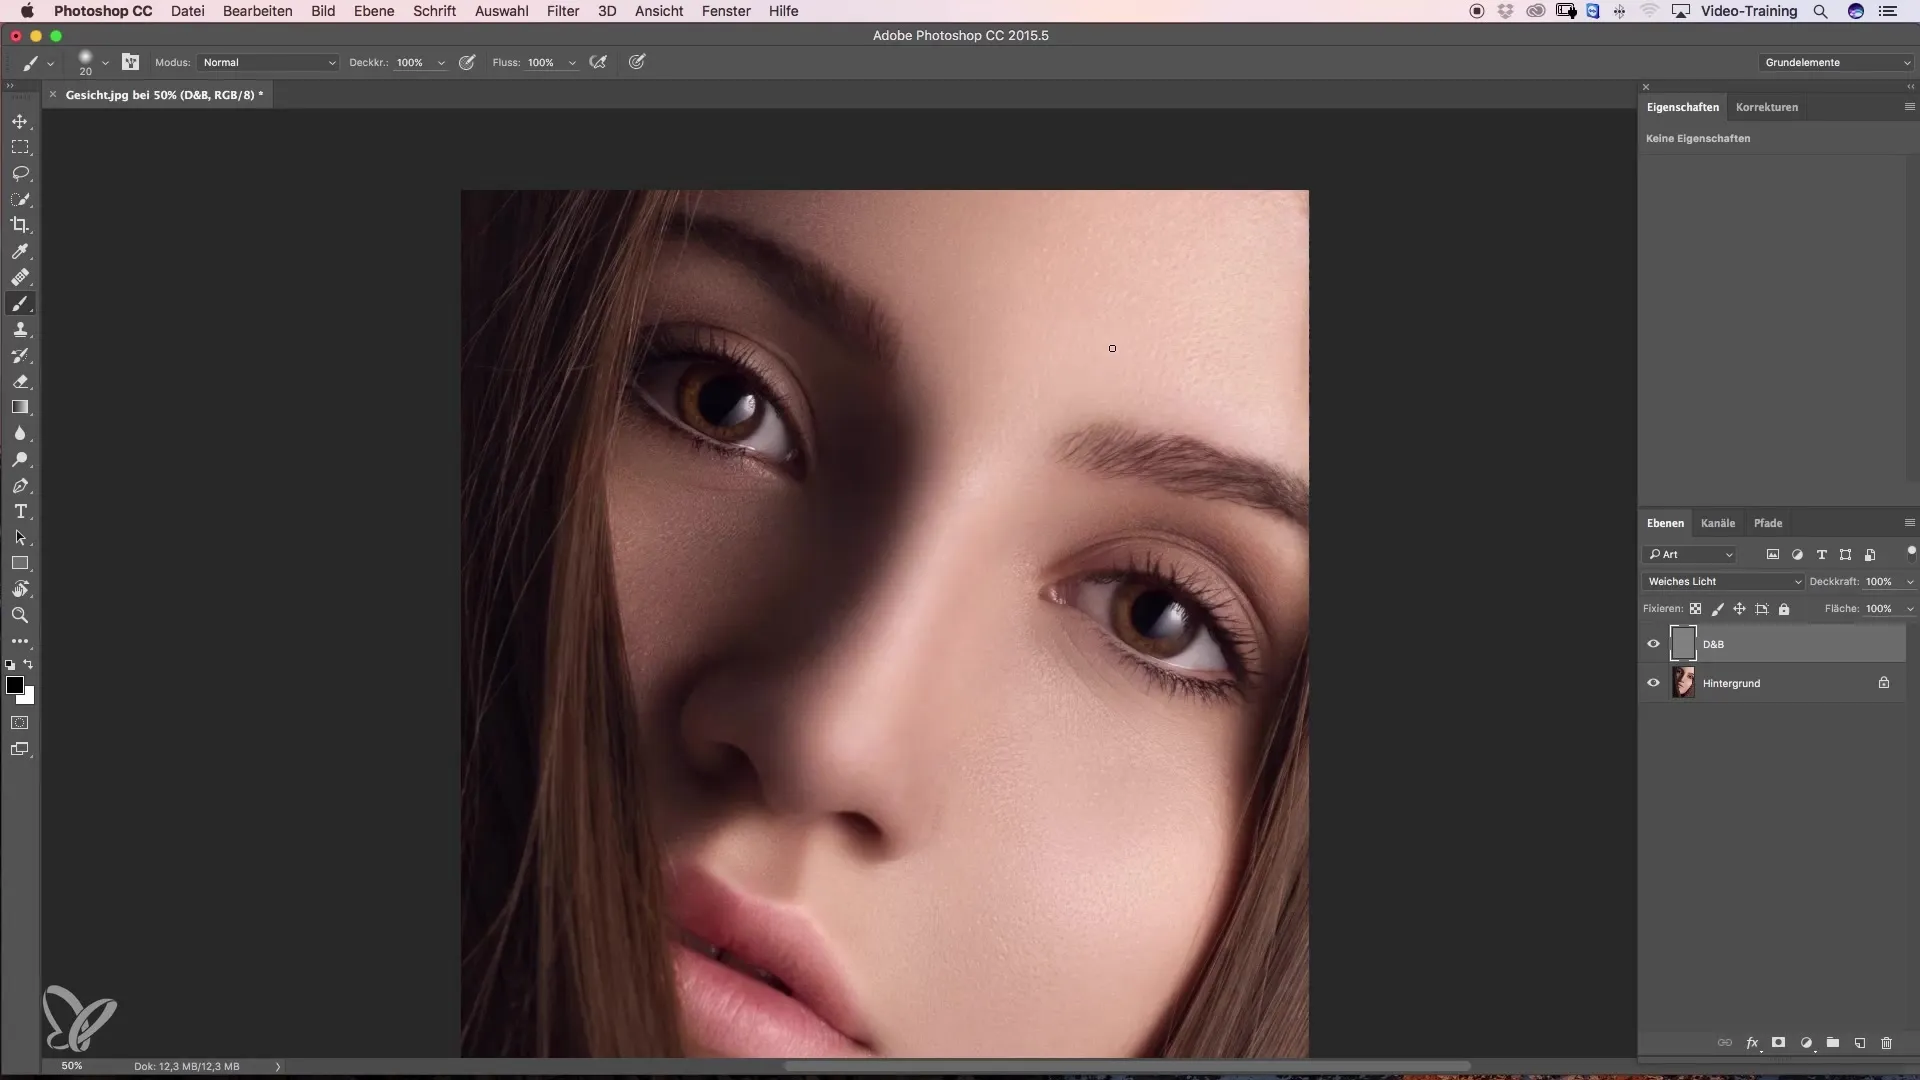Toggle lock position
This screenshot has width=1920, height=1080.
point(1739,609)
